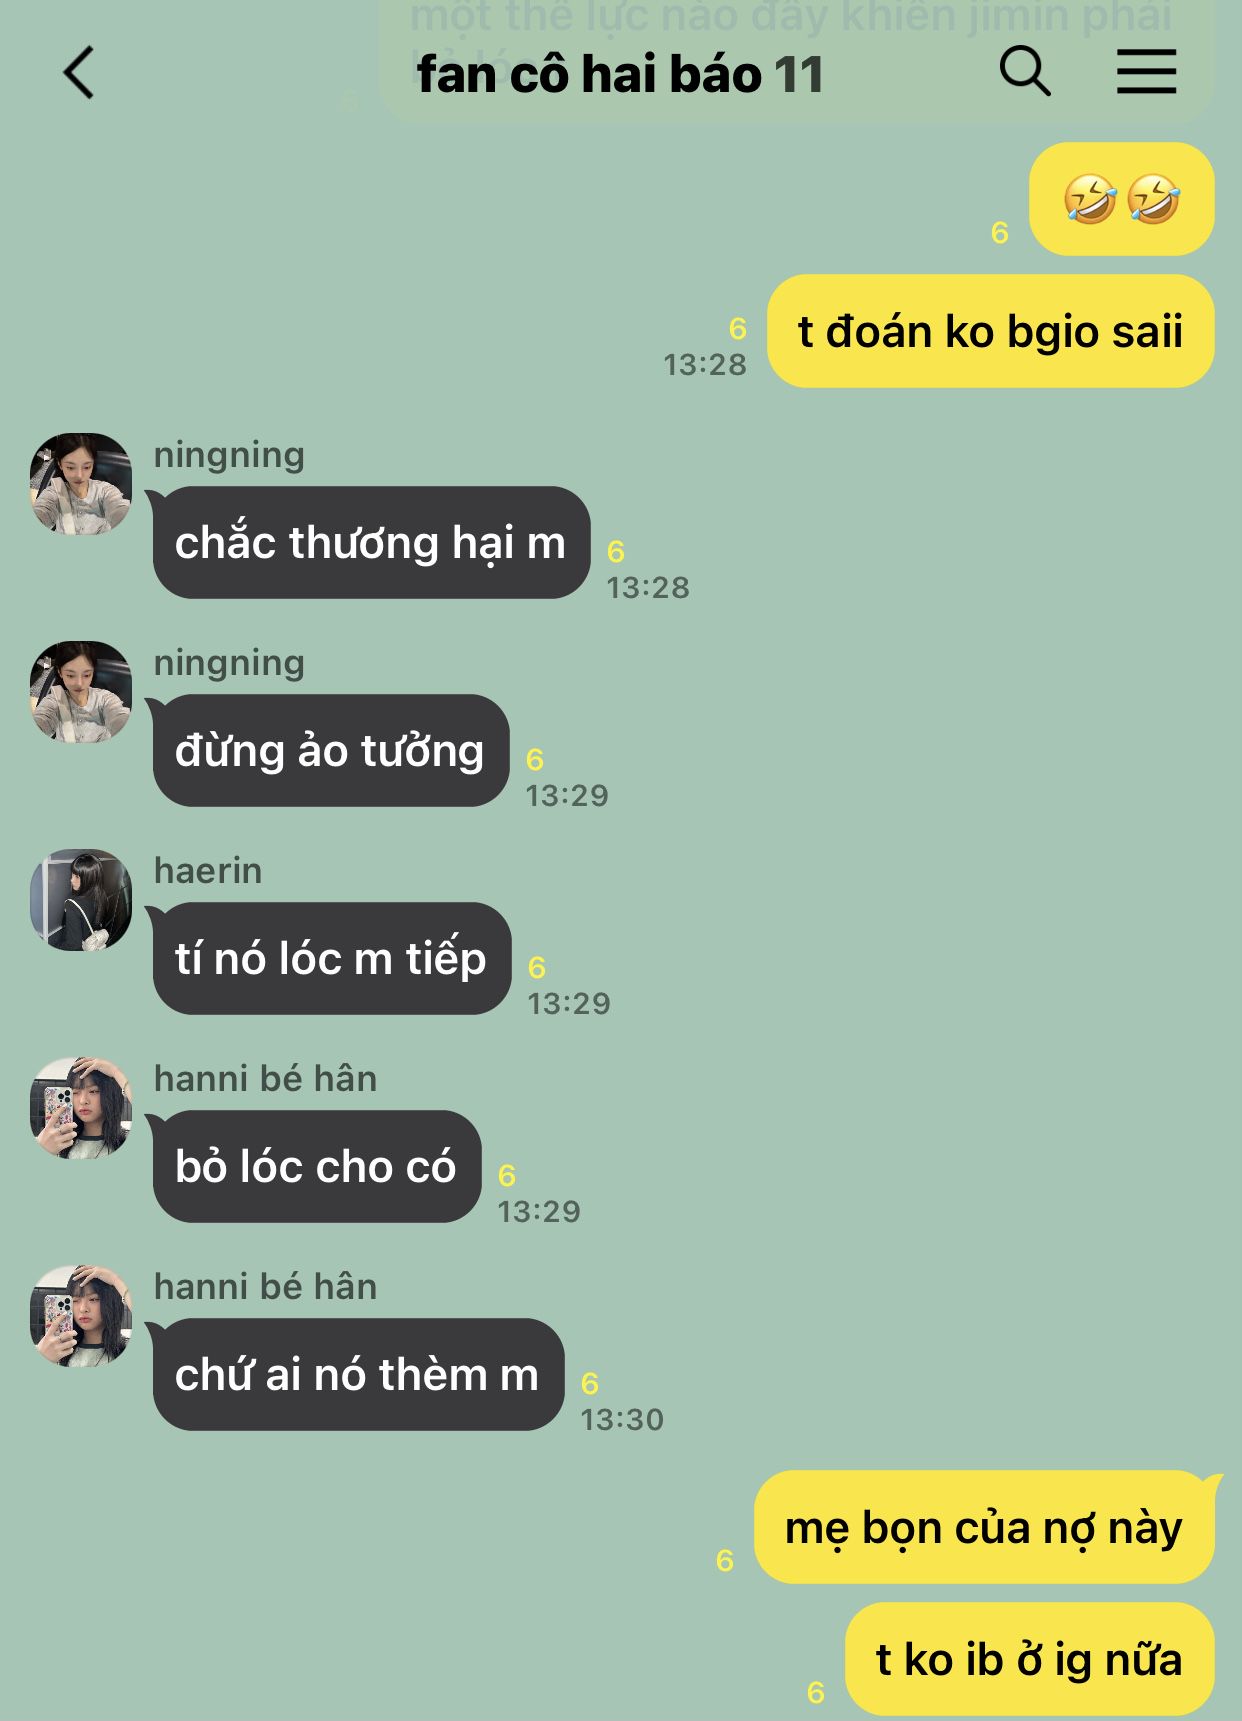
Task: Select the 't đoán ko bgio saii' message
Action: (990, 331)
